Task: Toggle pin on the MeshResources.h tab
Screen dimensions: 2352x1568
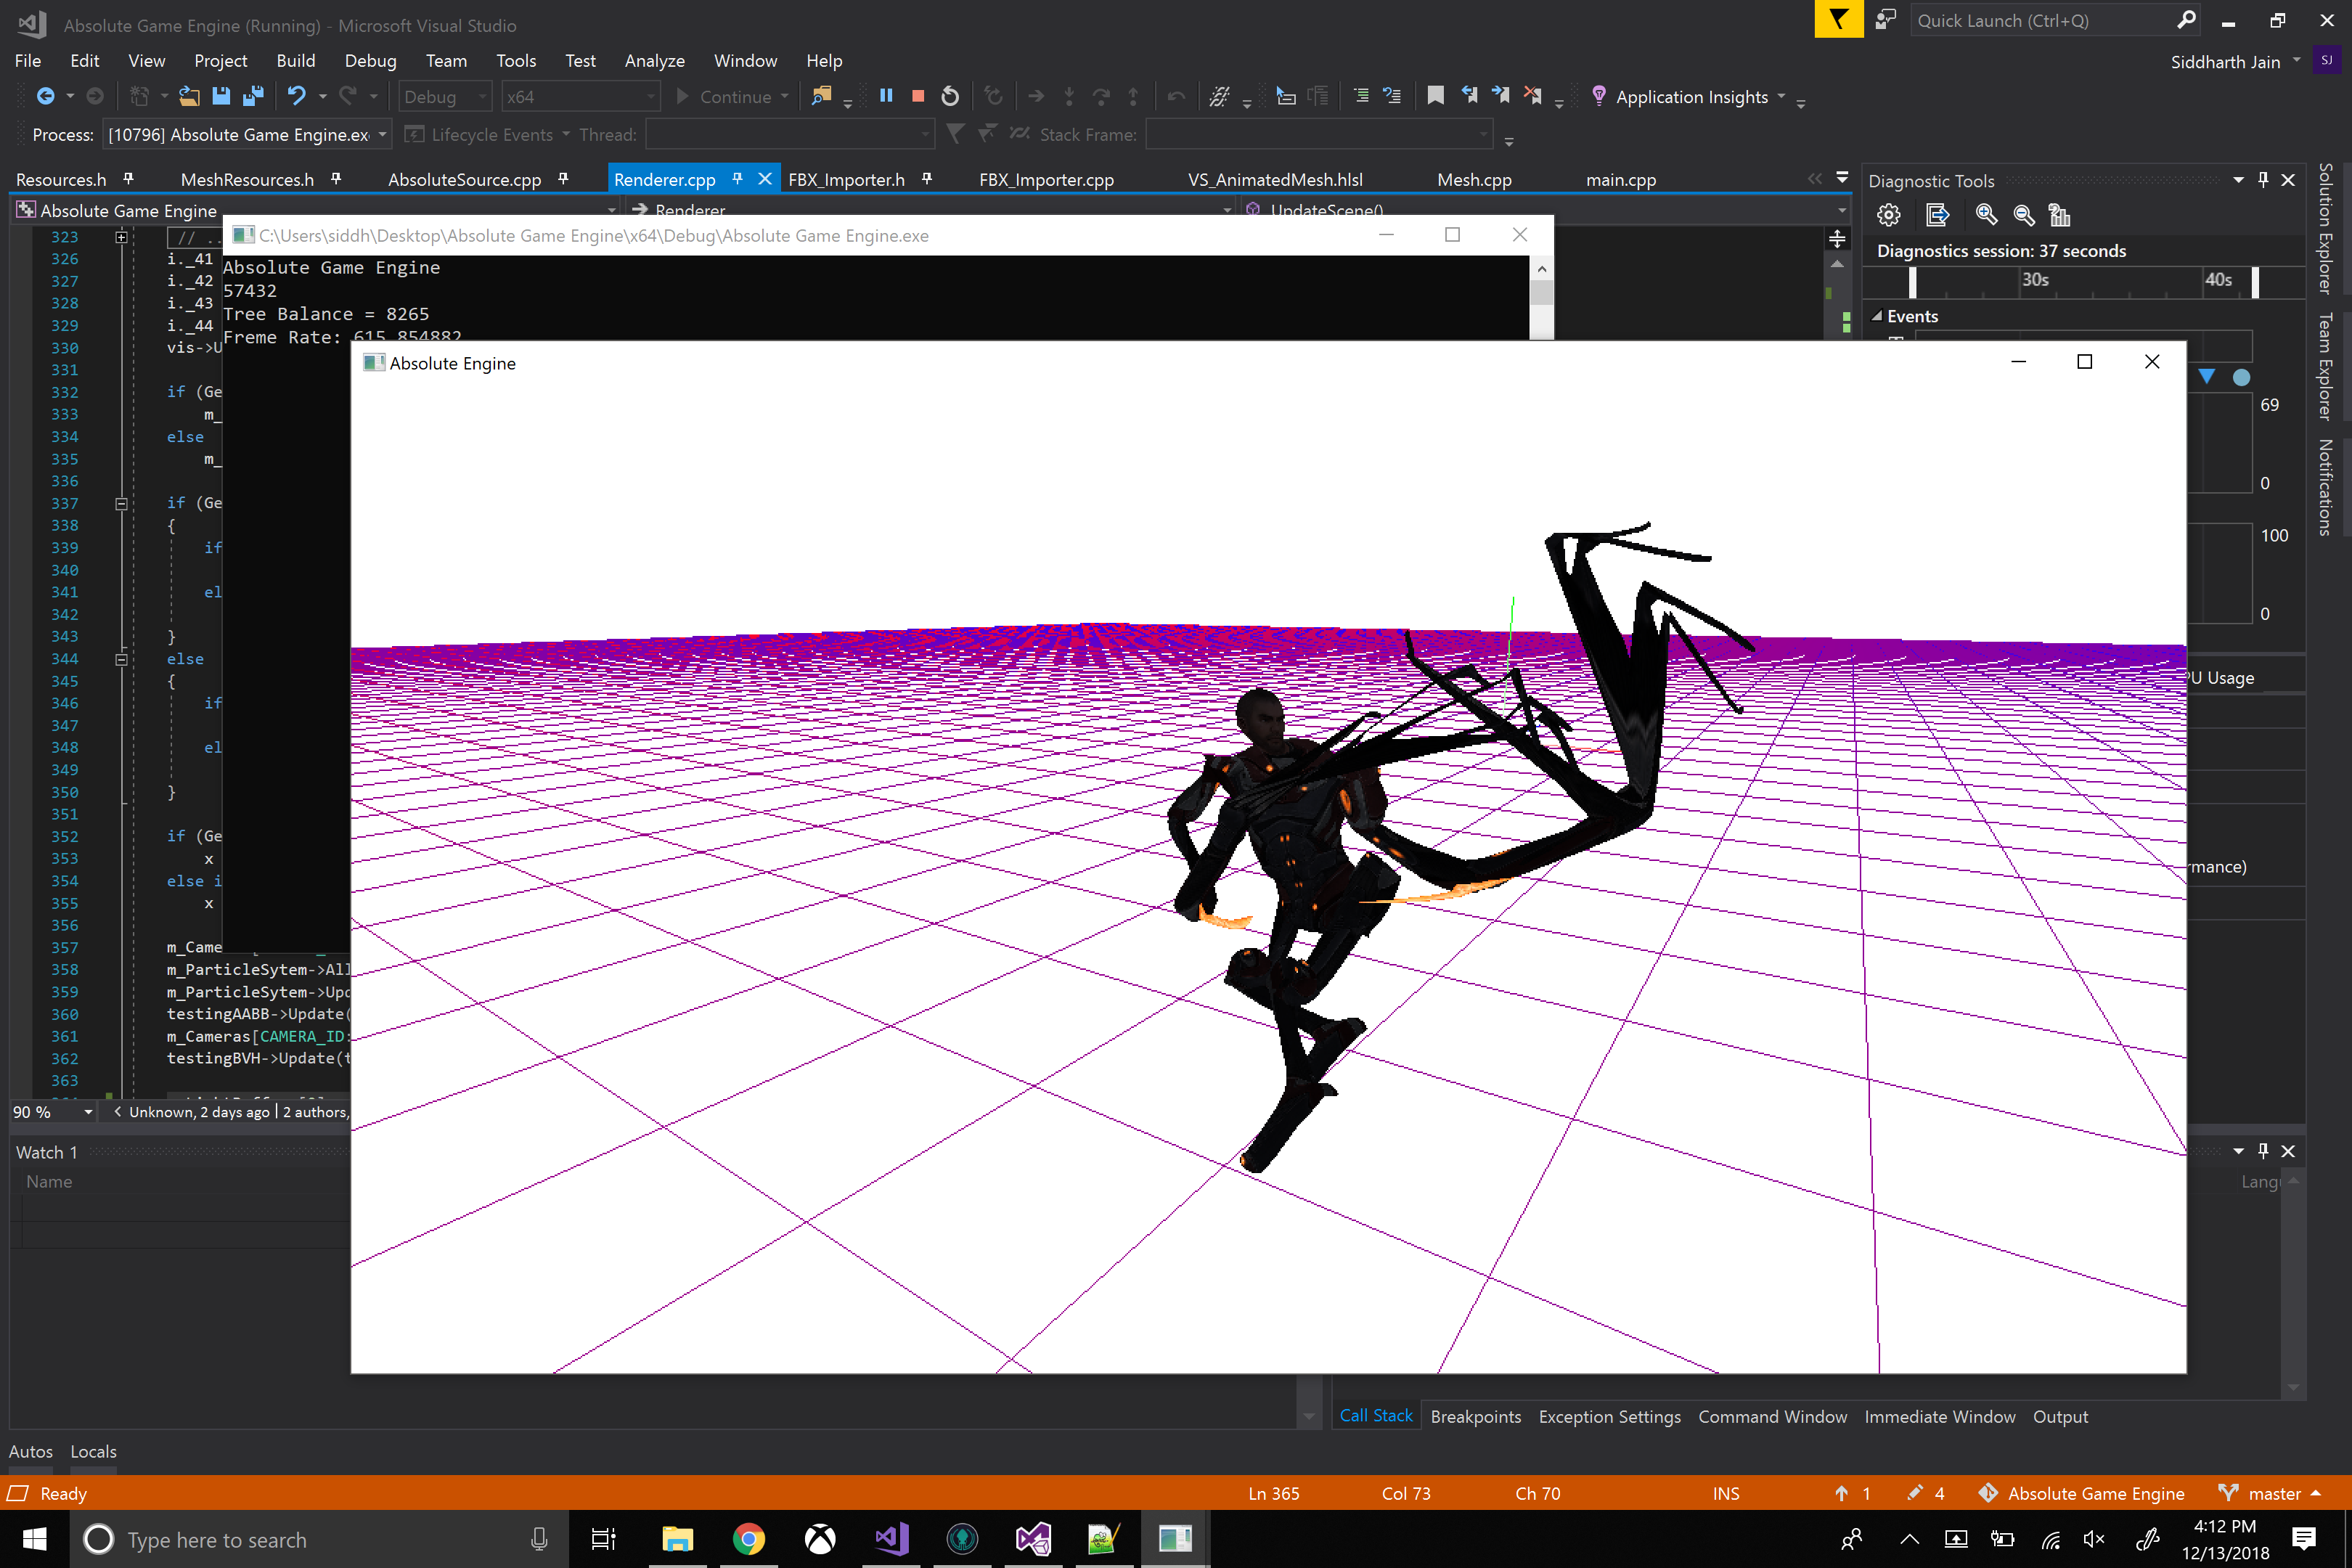Action: (x=336, y=179)
